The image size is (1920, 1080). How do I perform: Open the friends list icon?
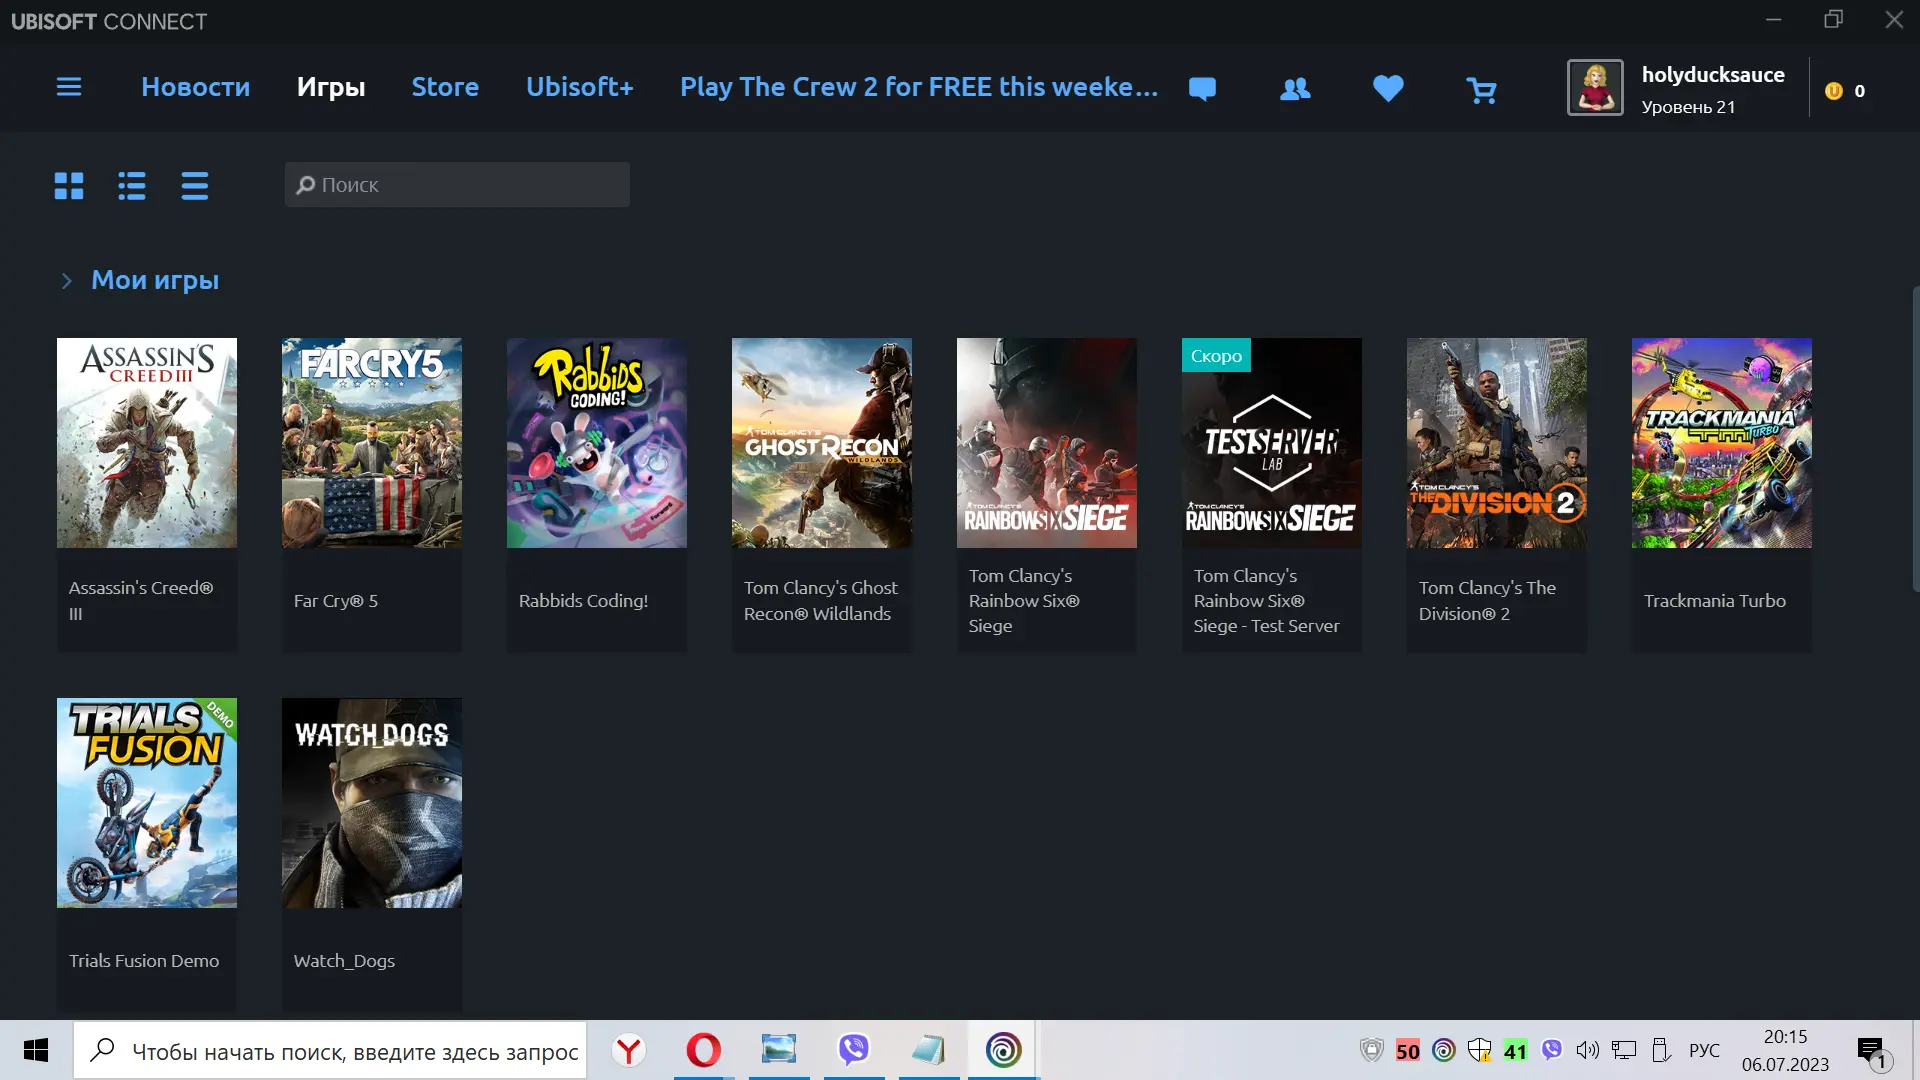tap(1295, 89)
